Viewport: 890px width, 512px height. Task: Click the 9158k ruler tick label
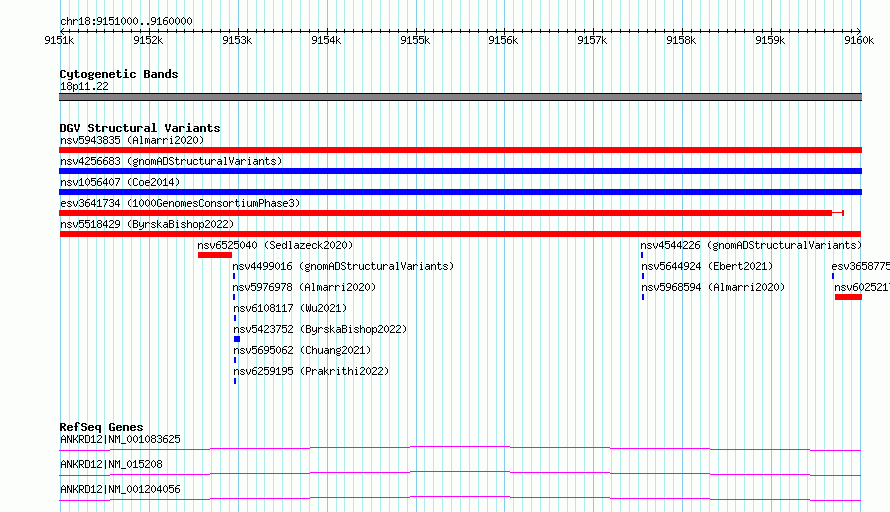point(681,40)
